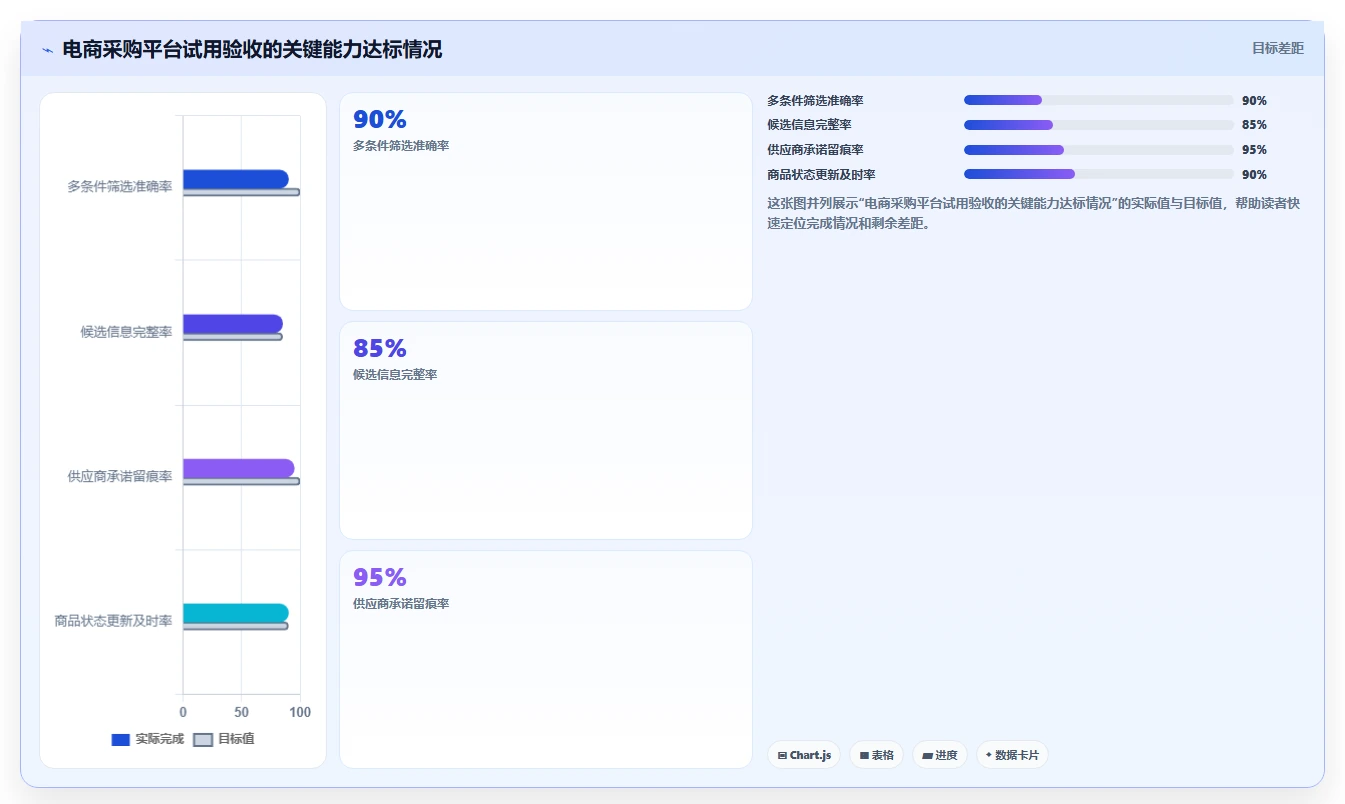The width and height of the screenshot is (1345, 804).
Task: Click the 多条件筛选准确率 progress bar
Action: click(x=1099, y=100)
